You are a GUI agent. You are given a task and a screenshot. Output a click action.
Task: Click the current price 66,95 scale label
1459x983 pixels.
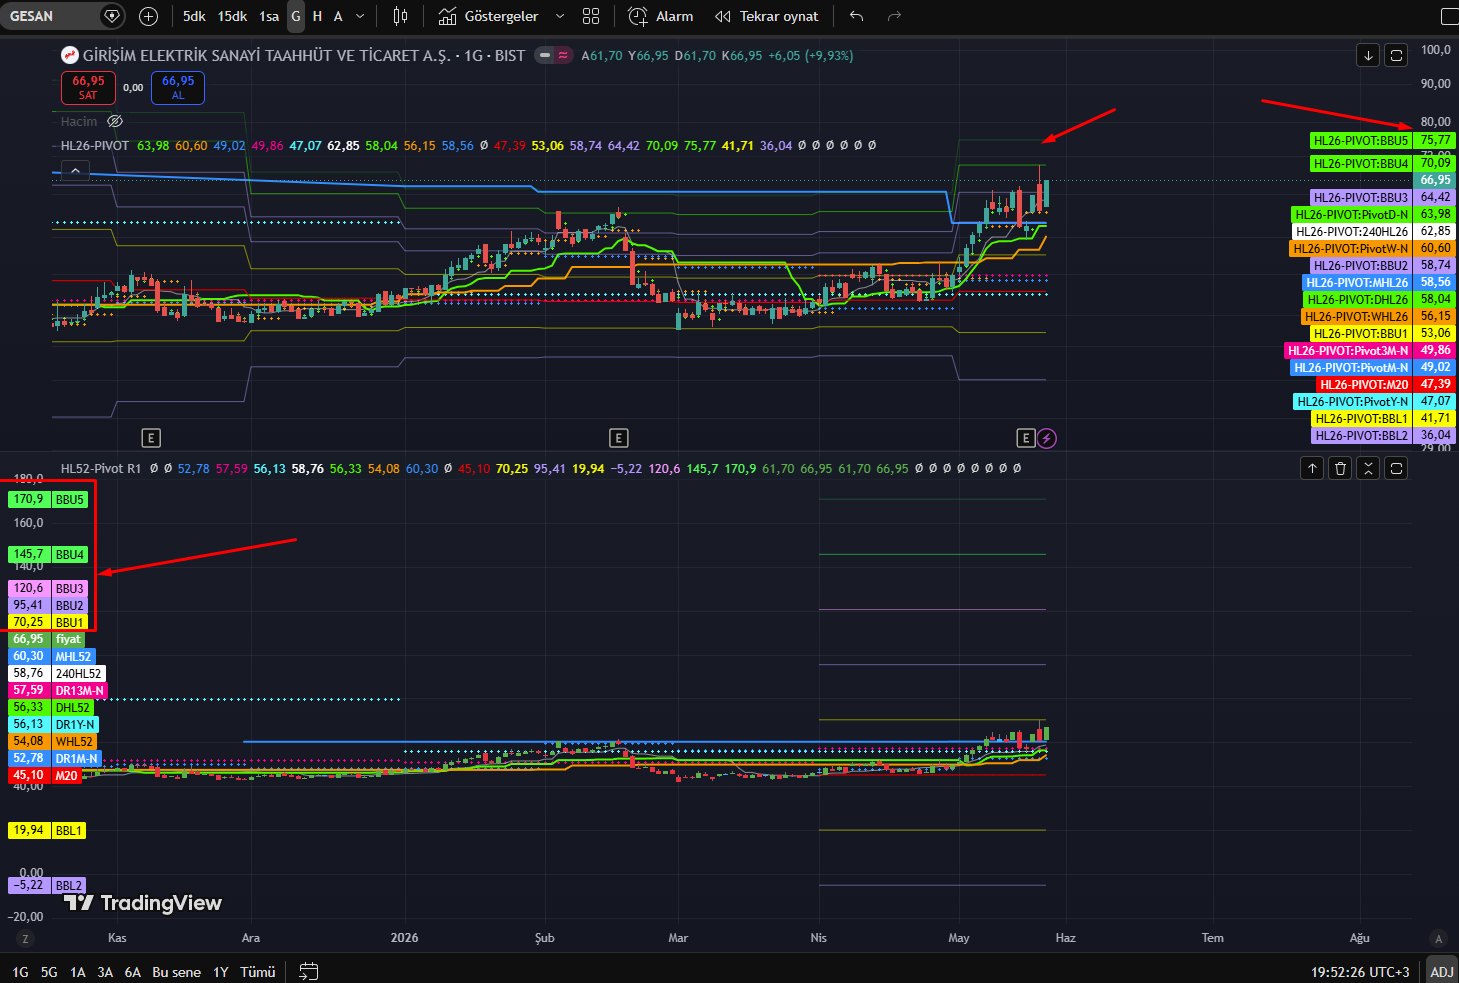point(1435,181)
